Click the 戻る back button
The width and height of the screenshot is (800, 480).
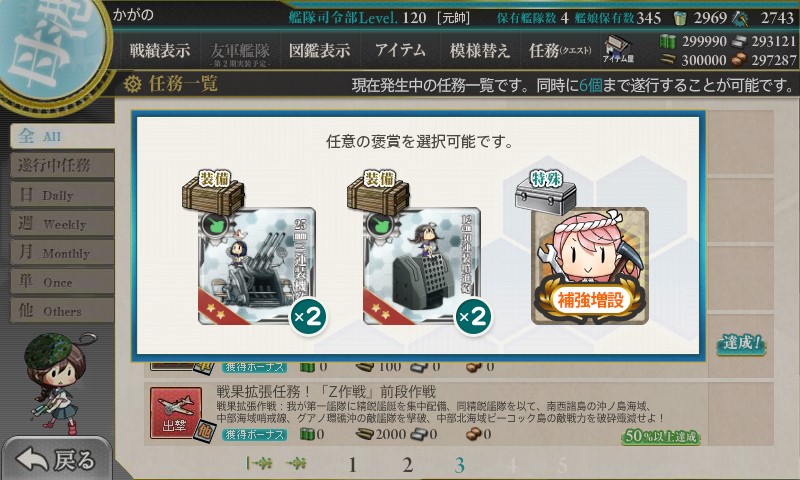[x=56, y=459]
